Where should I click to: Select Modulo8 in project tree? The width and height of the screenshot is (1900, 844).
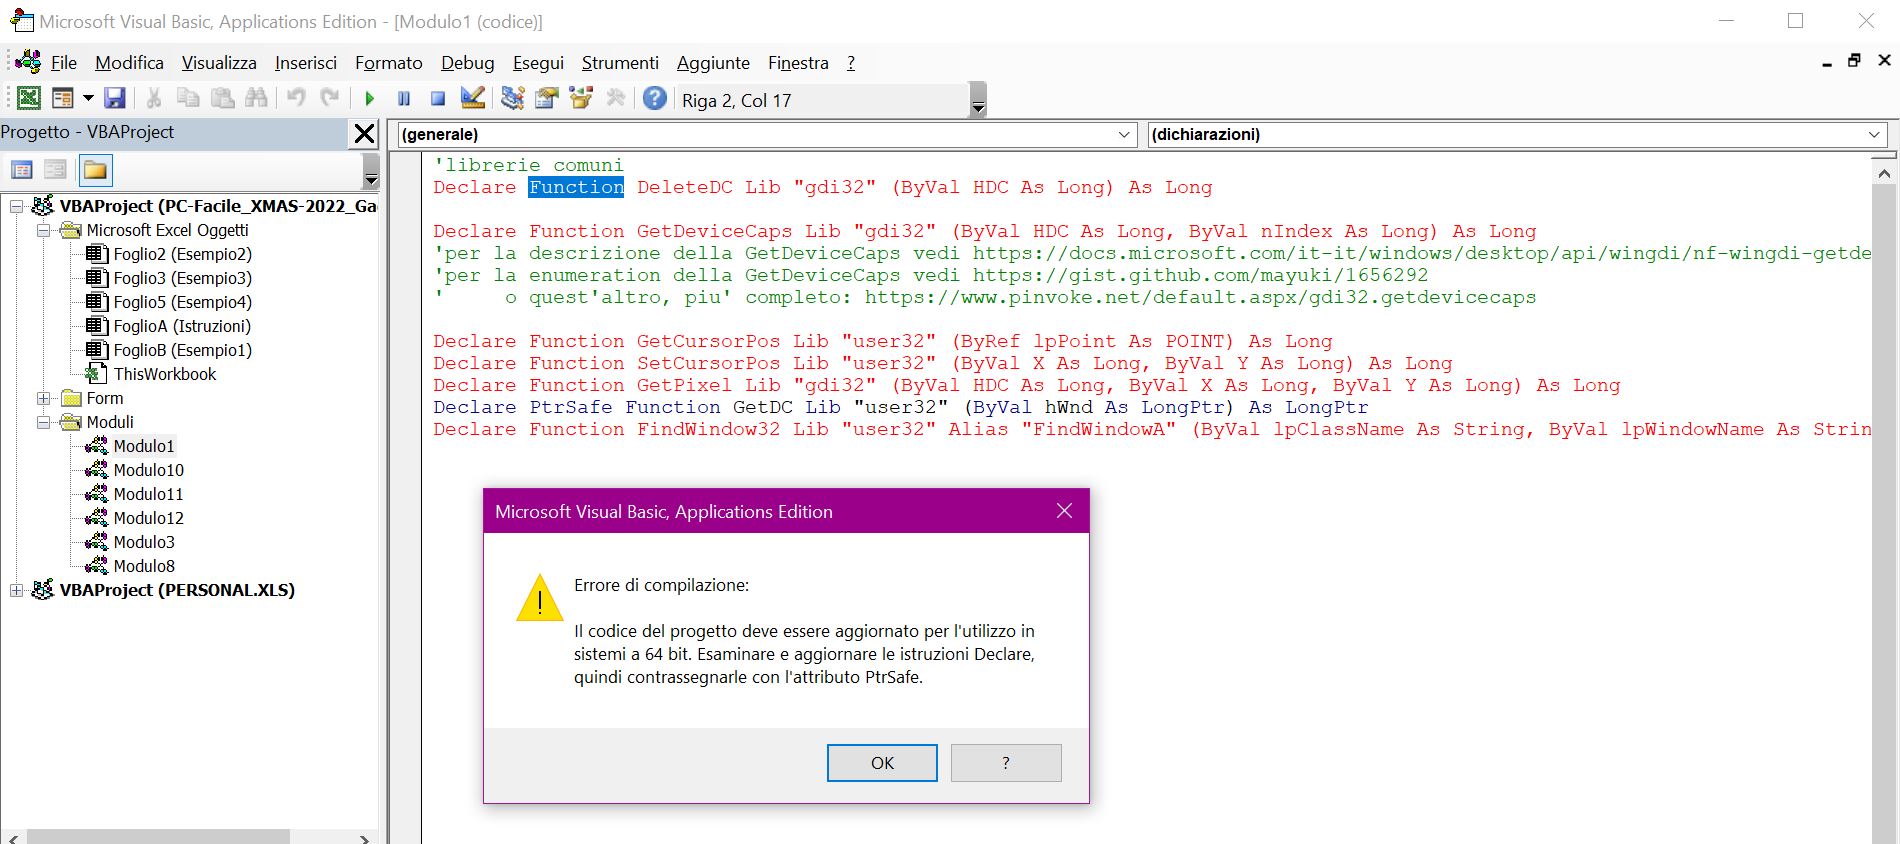pos(143,566)
